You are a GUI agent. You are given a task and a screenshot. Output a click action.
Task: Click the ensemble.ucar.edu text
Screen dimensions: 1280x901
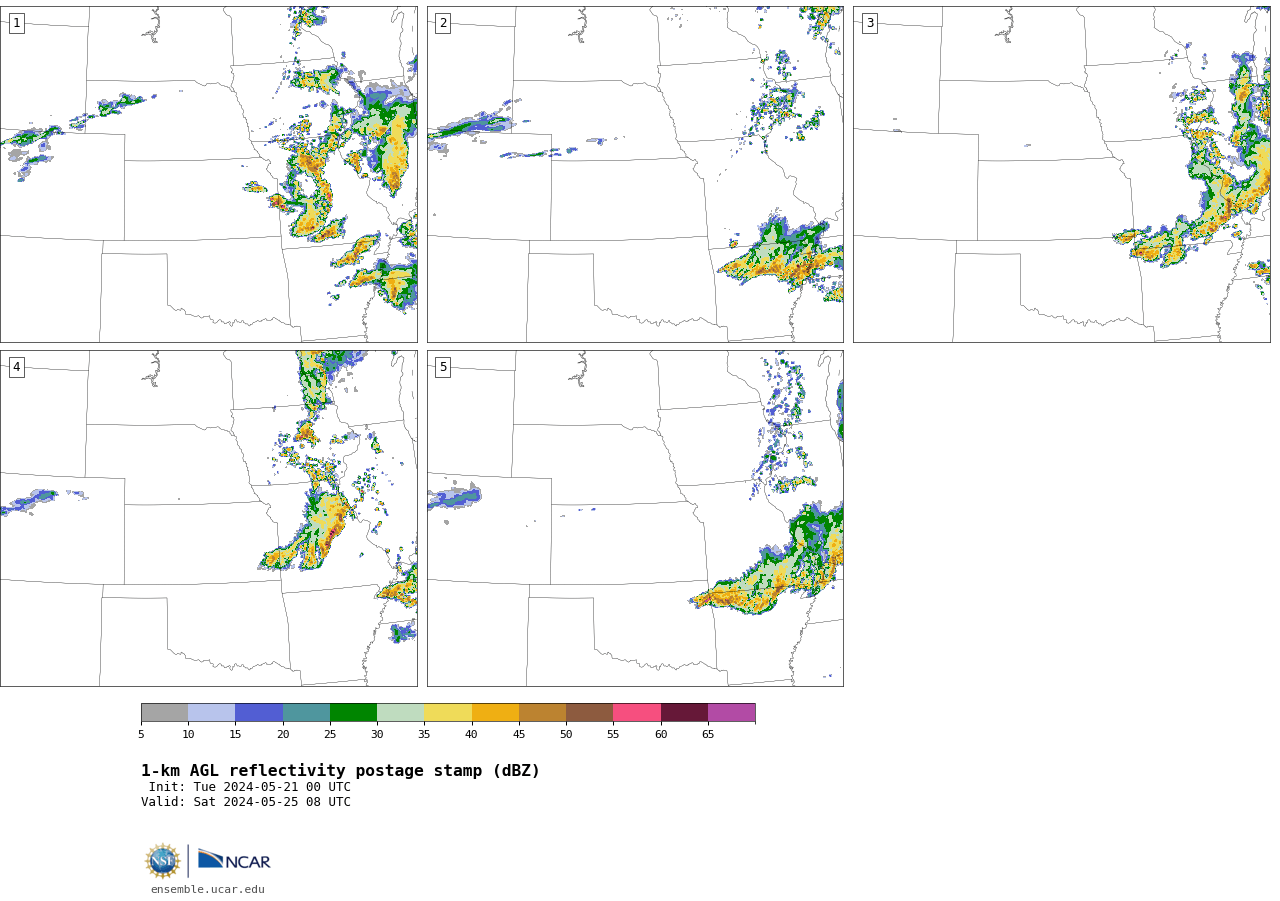(x=208, y=889)
